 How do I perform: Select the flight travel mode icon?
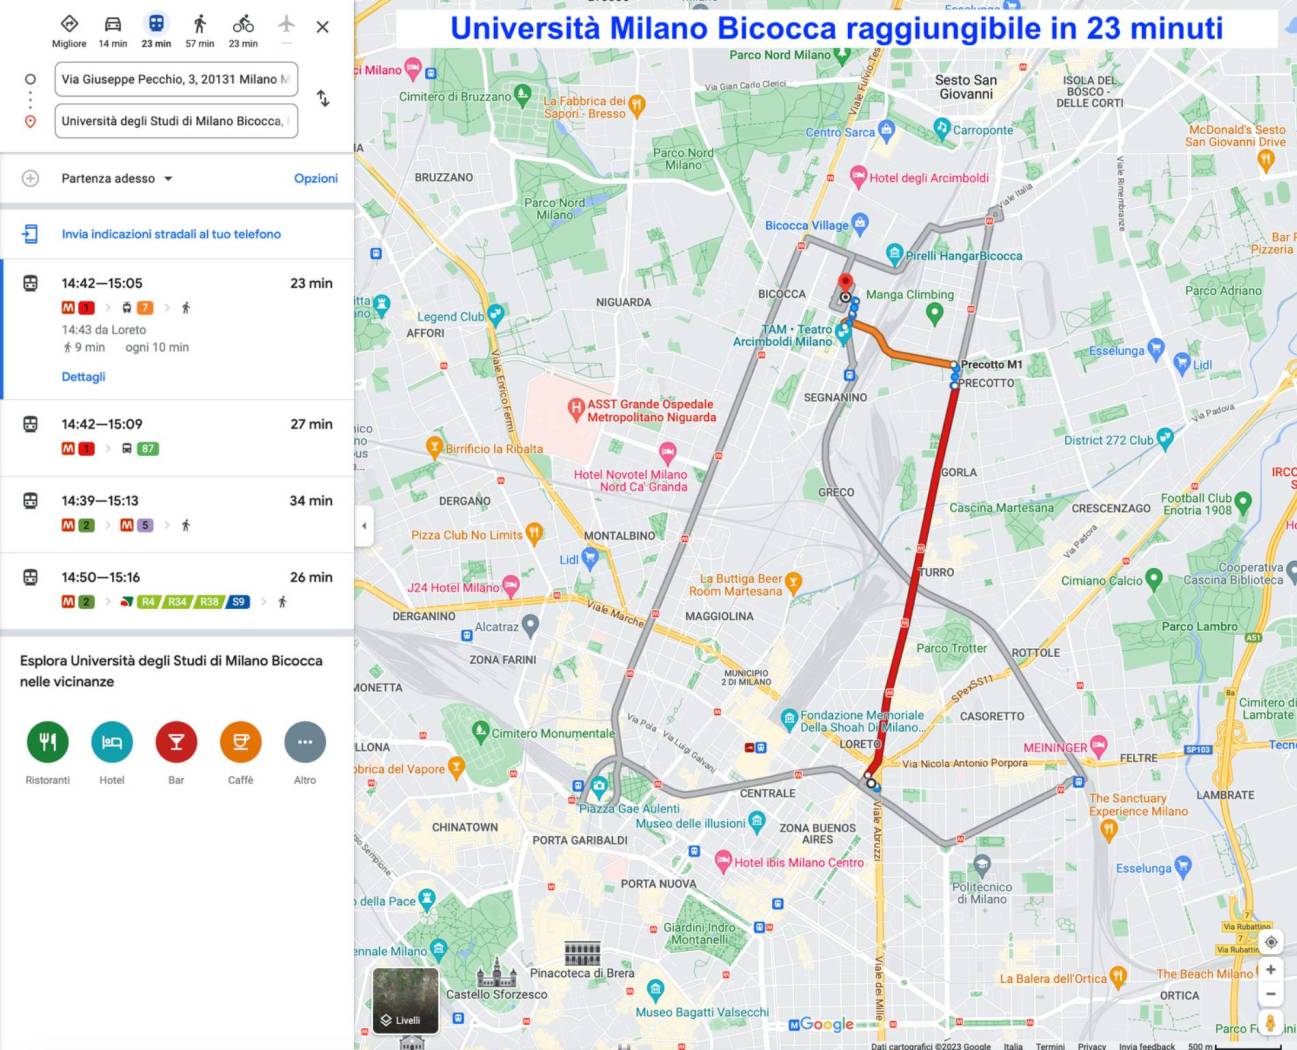coord(286,24)
